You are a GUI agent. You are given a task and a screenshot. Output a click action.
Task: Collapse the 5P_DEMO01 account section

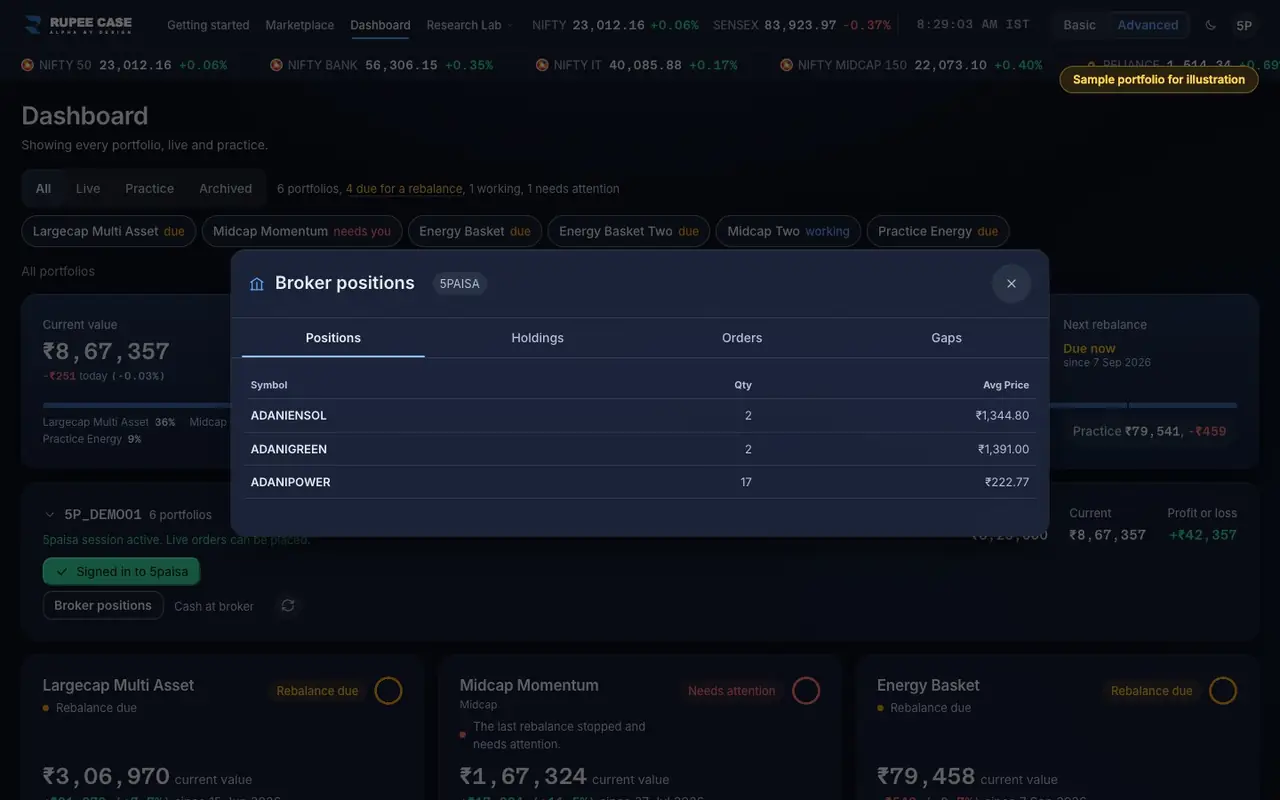click(x=50, y=515)
